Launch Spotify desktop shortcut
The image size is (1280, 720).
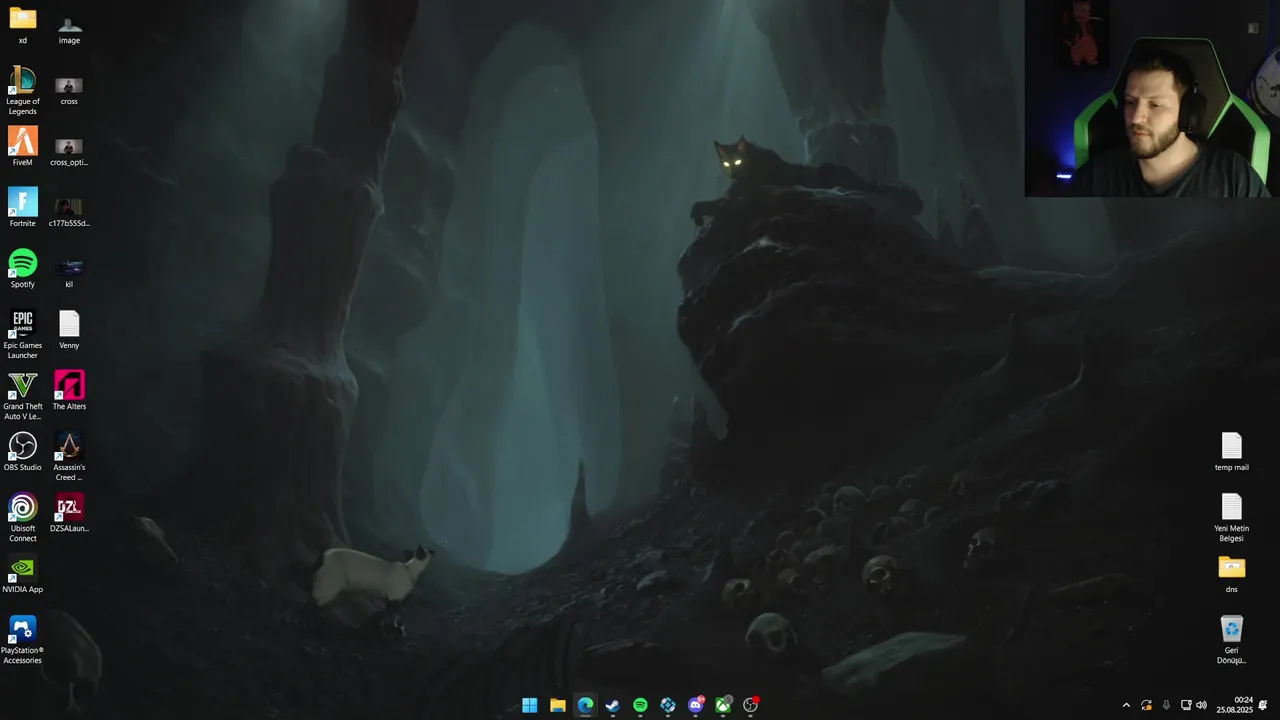pos(22,269)
